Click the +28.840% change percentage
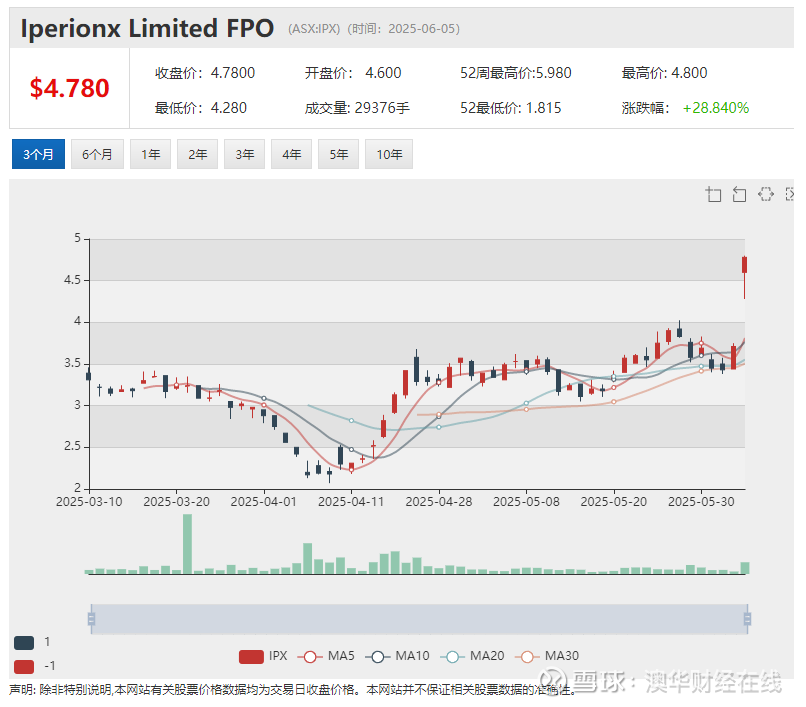The image size is (806, 707). [716, 108]
